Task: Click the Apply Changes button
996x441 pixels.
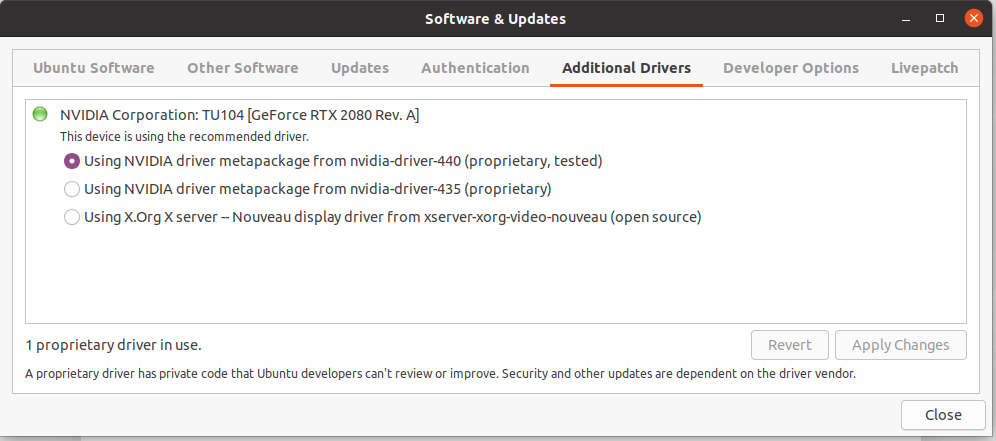Action: 901,345
